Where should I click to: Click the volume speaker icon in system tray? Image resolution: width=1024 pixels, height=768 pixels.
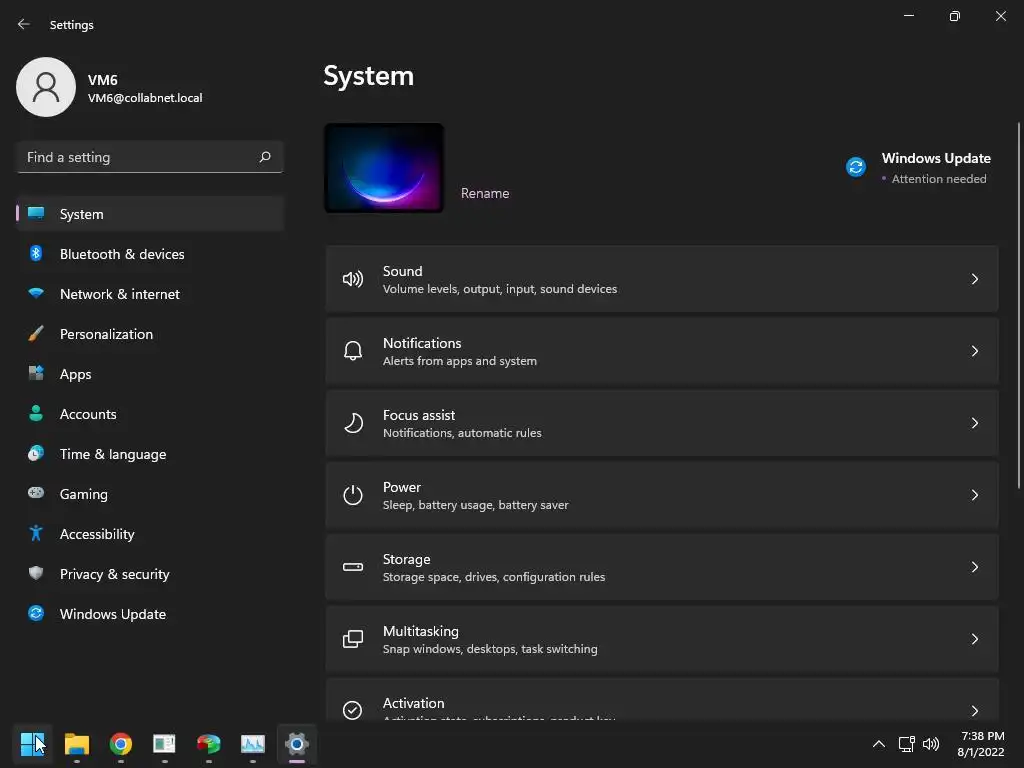[931, 744]
